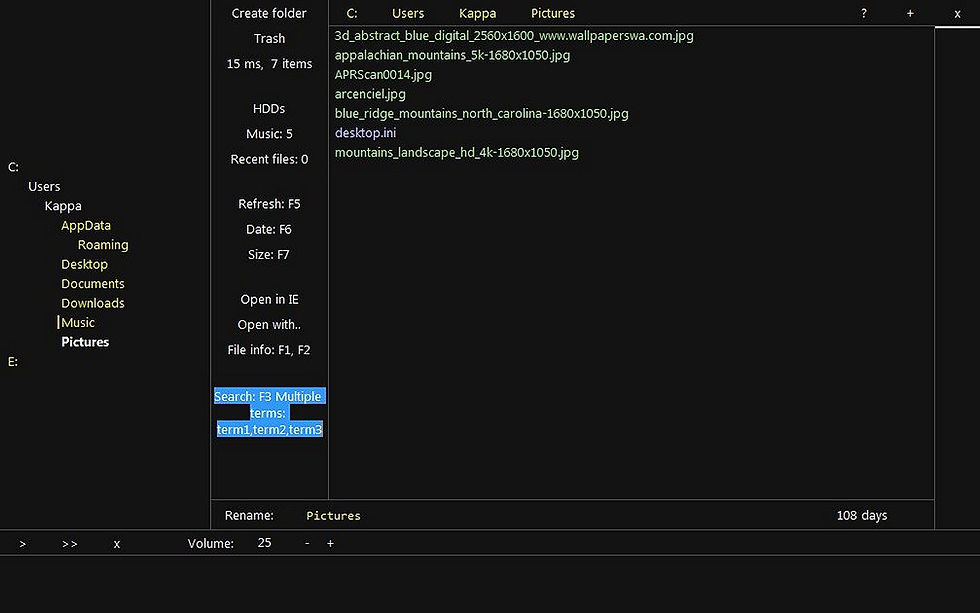Image resolution: width=980 pixels, height=613 pixels.
Task: Decrease volume with the - button
Action: (x=307, y=543)
